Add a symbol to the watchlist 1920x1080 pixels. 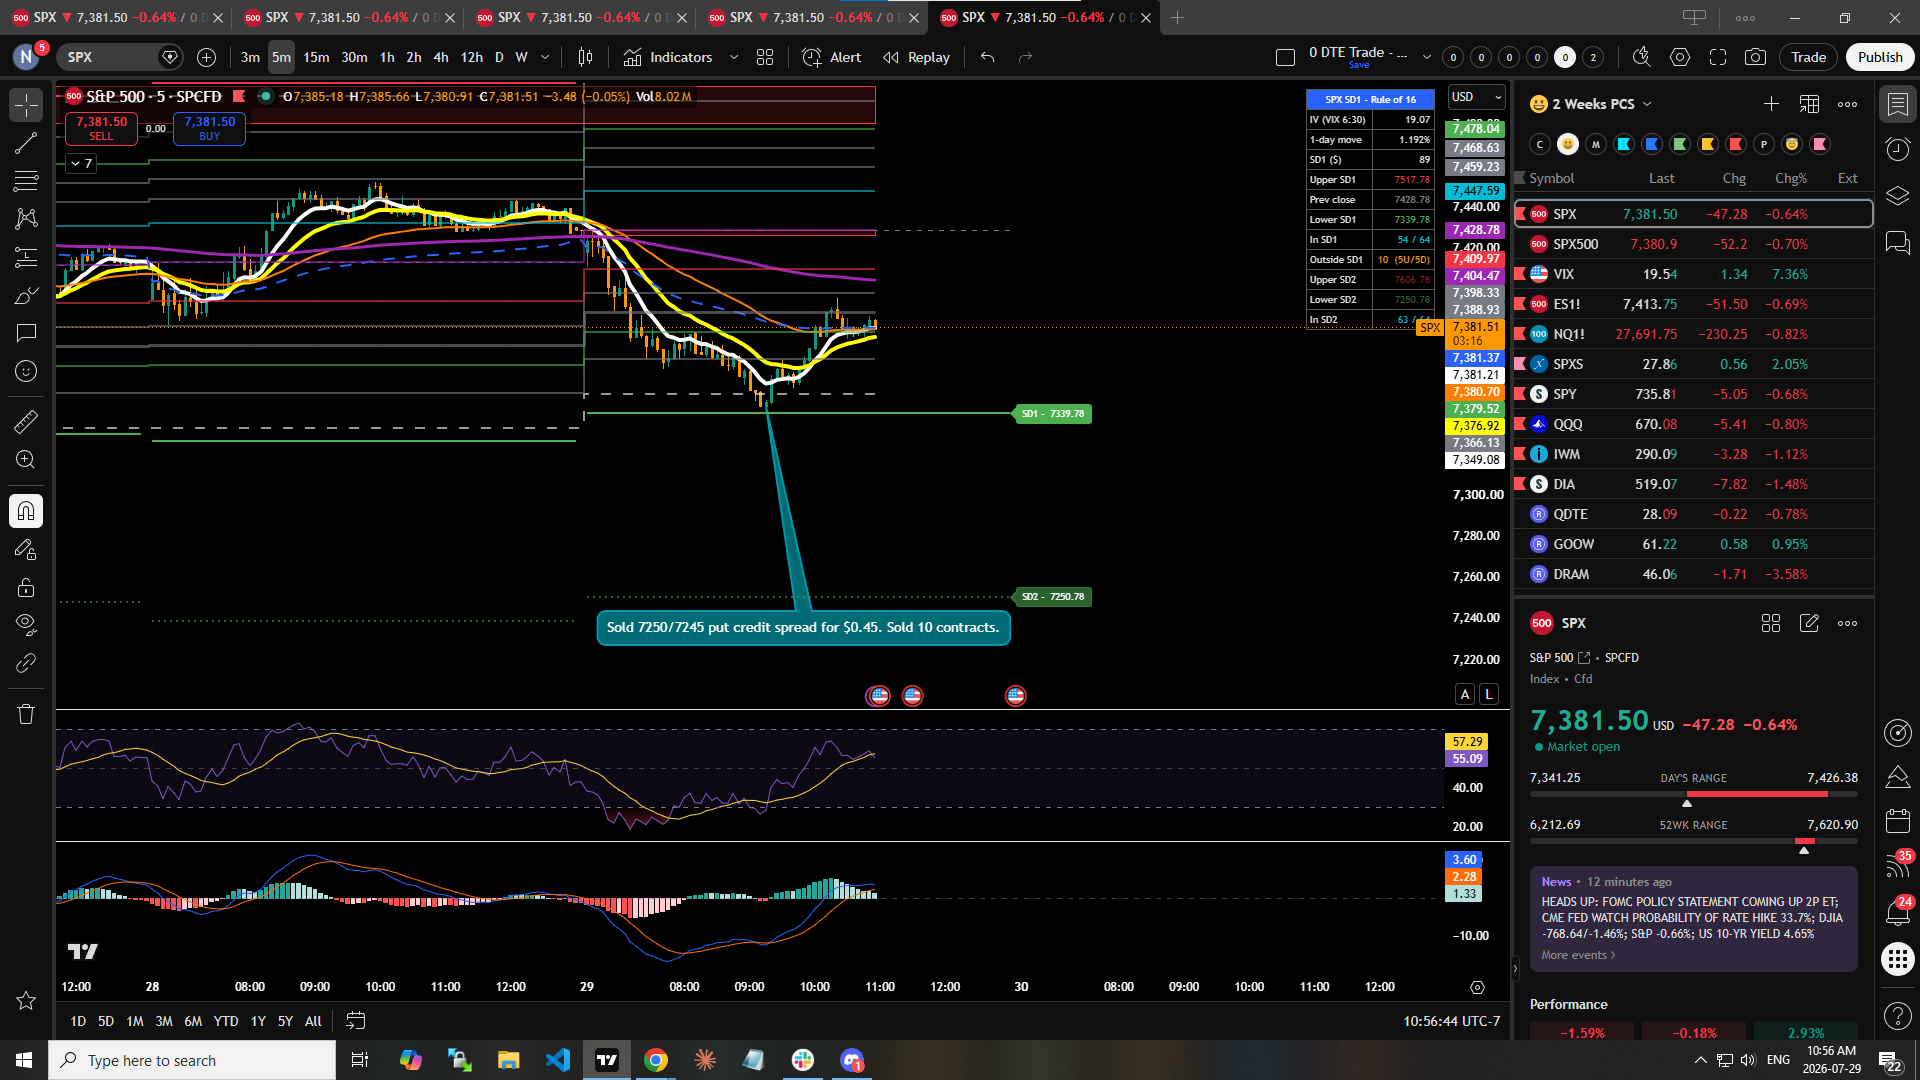pos(1771,104)
